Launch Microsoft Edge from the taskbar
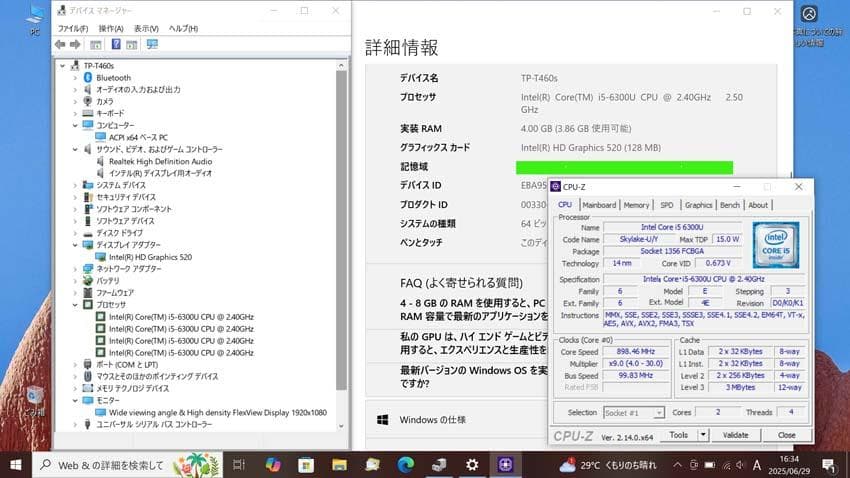The height and width of the screenshot is (478, 850). tap(405, 464)
